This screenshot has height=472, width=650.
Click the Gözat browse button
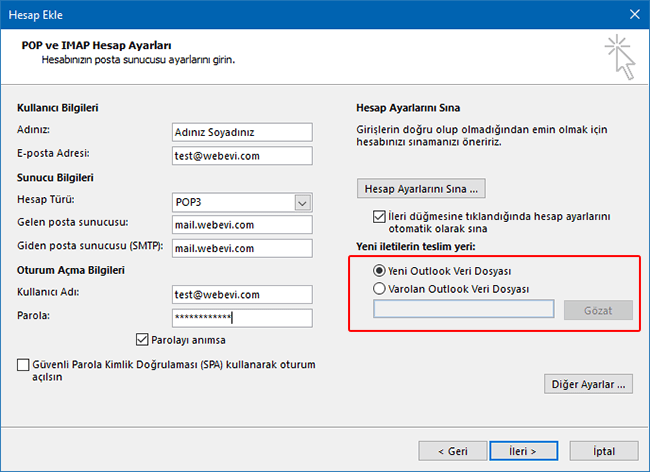pyautogui.click(x=597, y=310)
